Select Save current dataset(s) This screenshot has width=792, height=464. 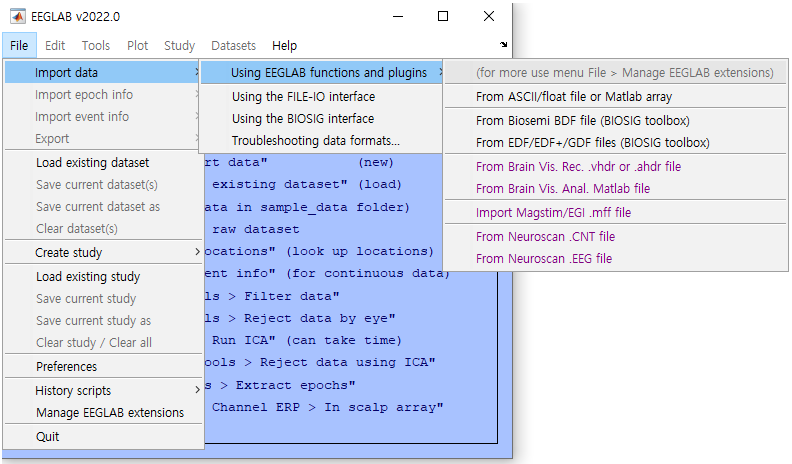pos(103,185)
